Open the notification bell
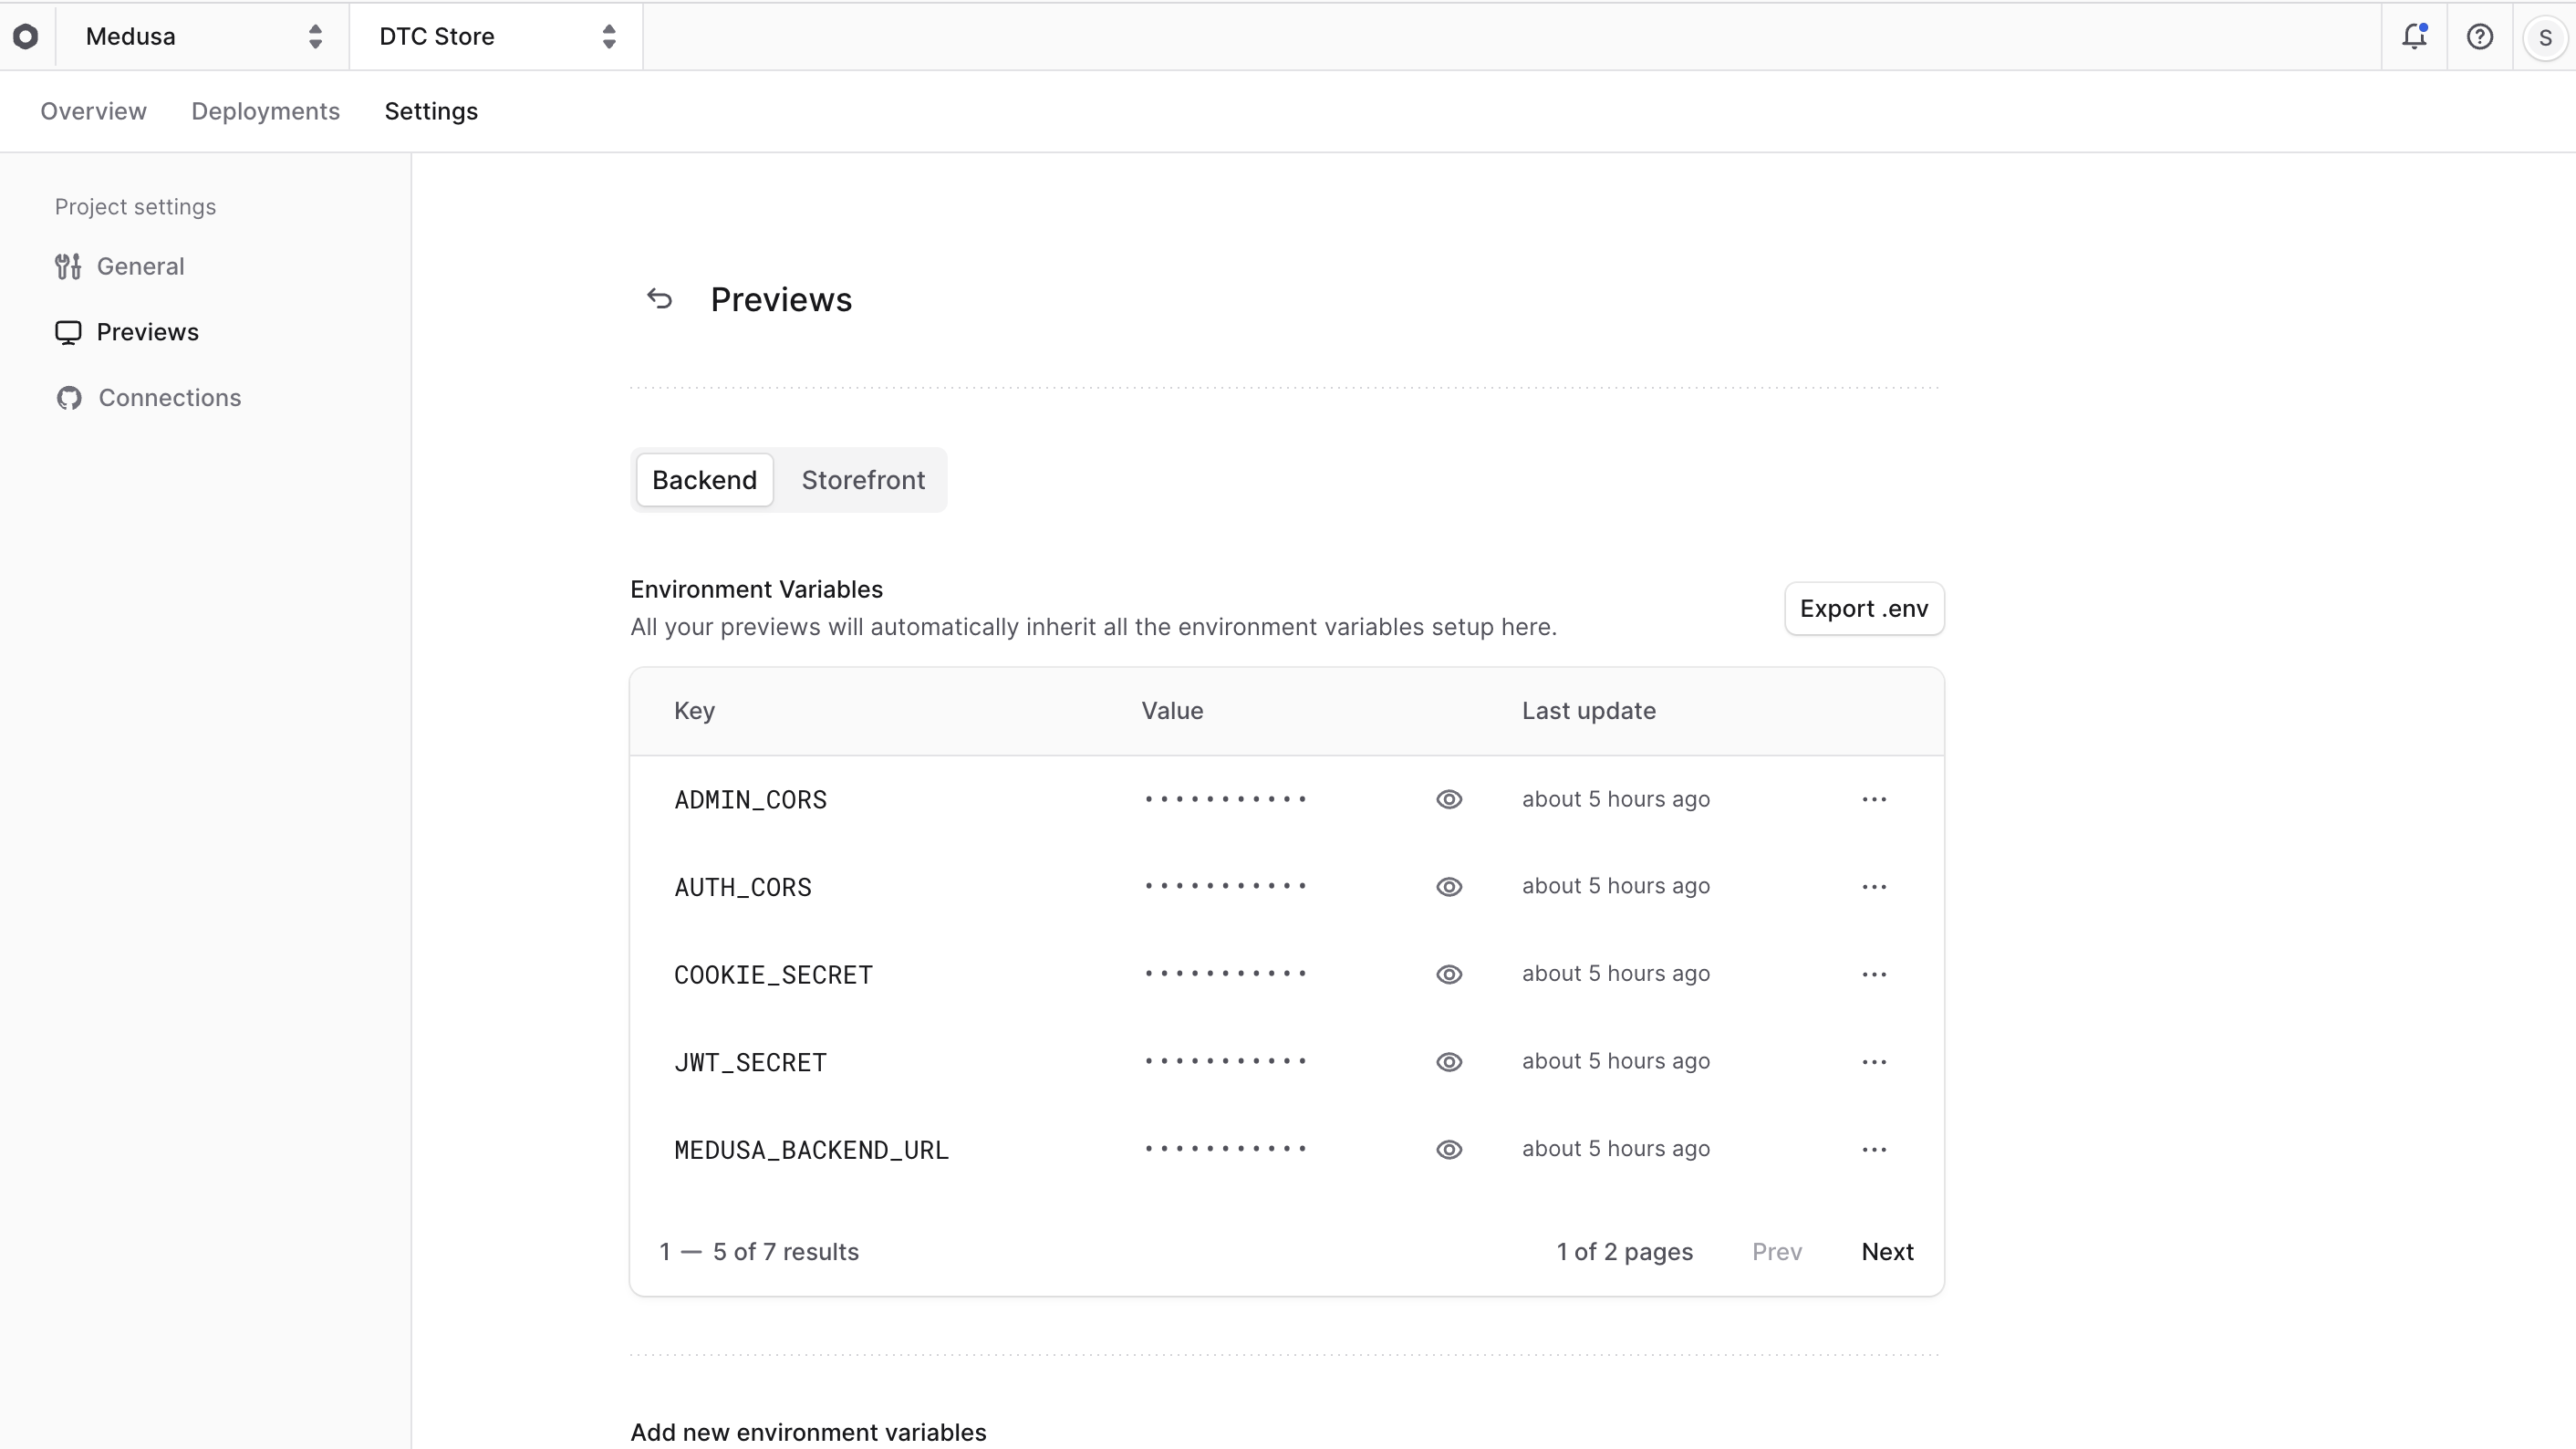Image resolution: width=2576 pixels, height=1449 pixels. [x=2415, y=36]
